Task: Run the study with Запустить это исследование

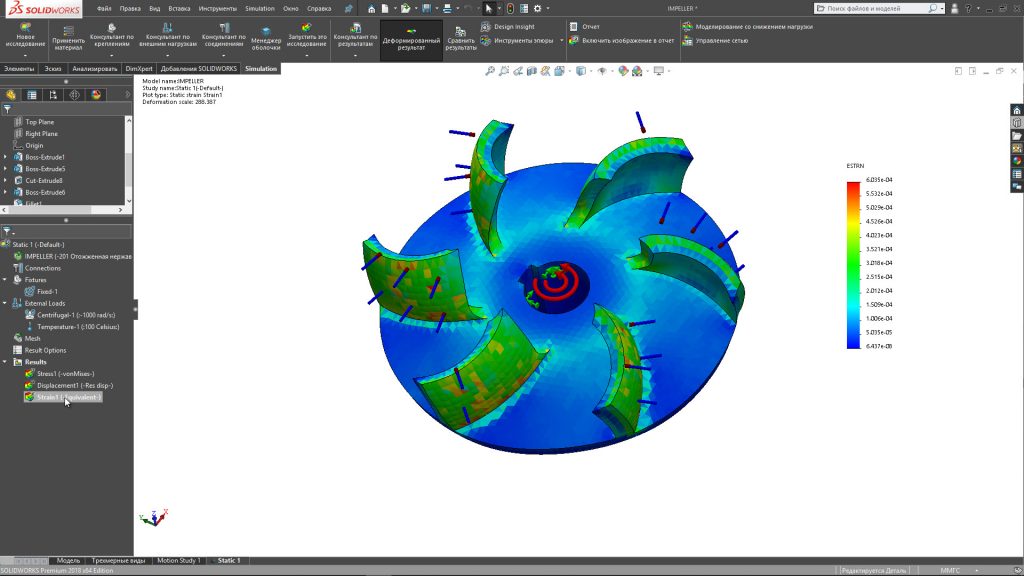Action: [307, 39]
